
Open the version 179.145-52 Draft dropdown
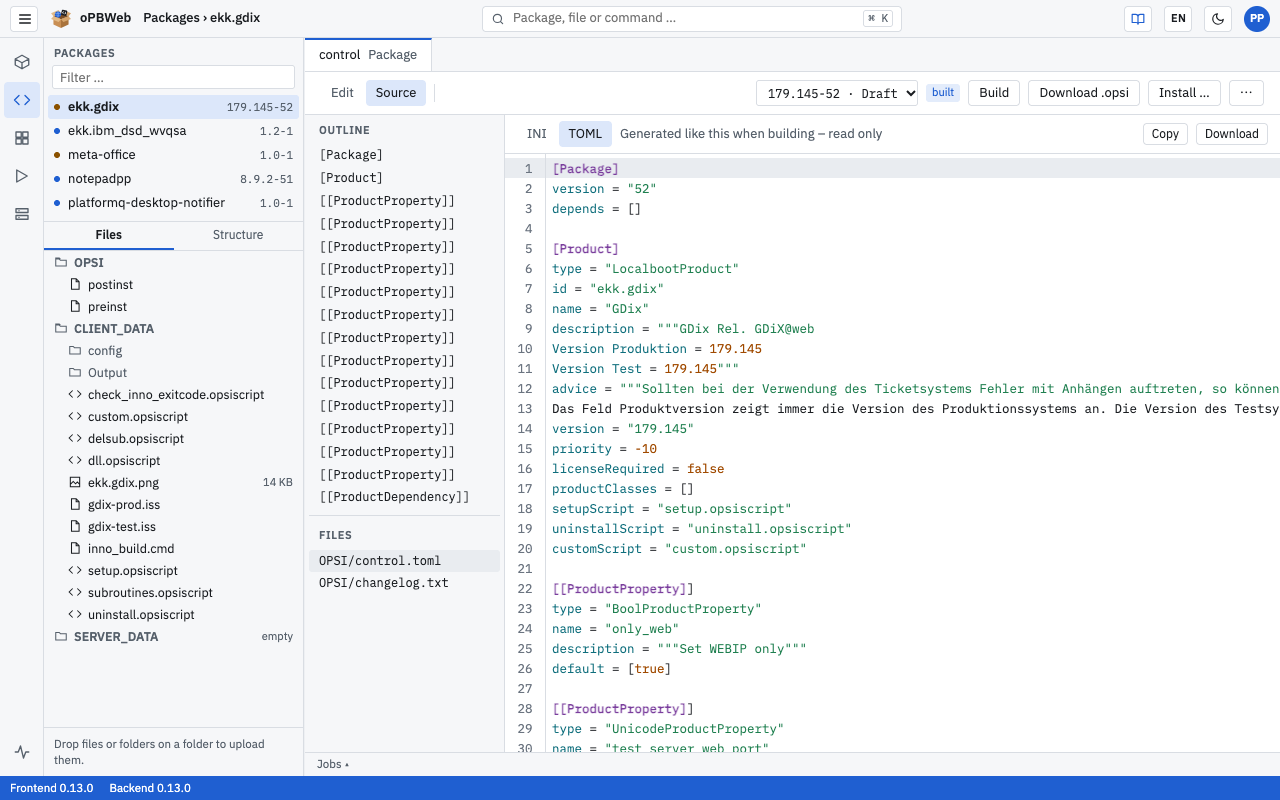pyautogui.click(x=837, y=93)
